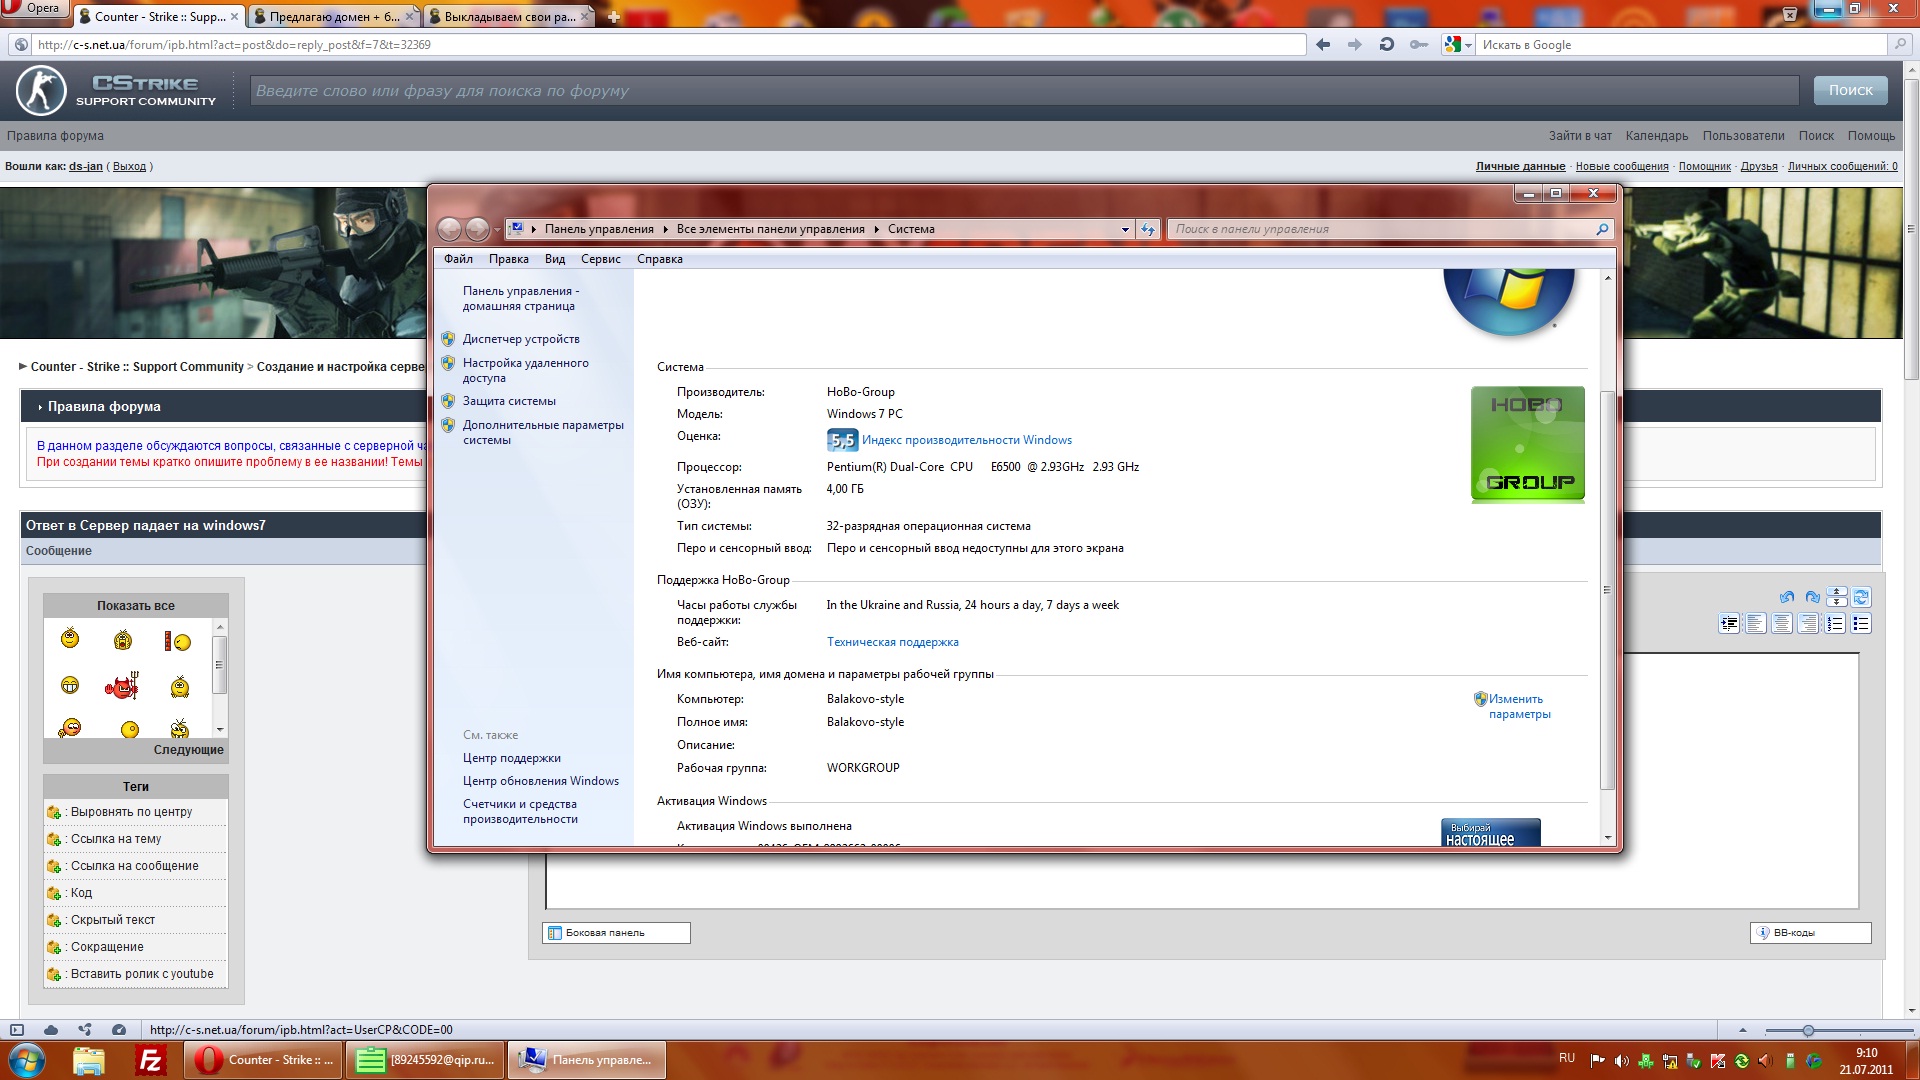Click the Opera password wand key icon
Viewport: 1920px width, 1080px height.
pos(1419,45)
